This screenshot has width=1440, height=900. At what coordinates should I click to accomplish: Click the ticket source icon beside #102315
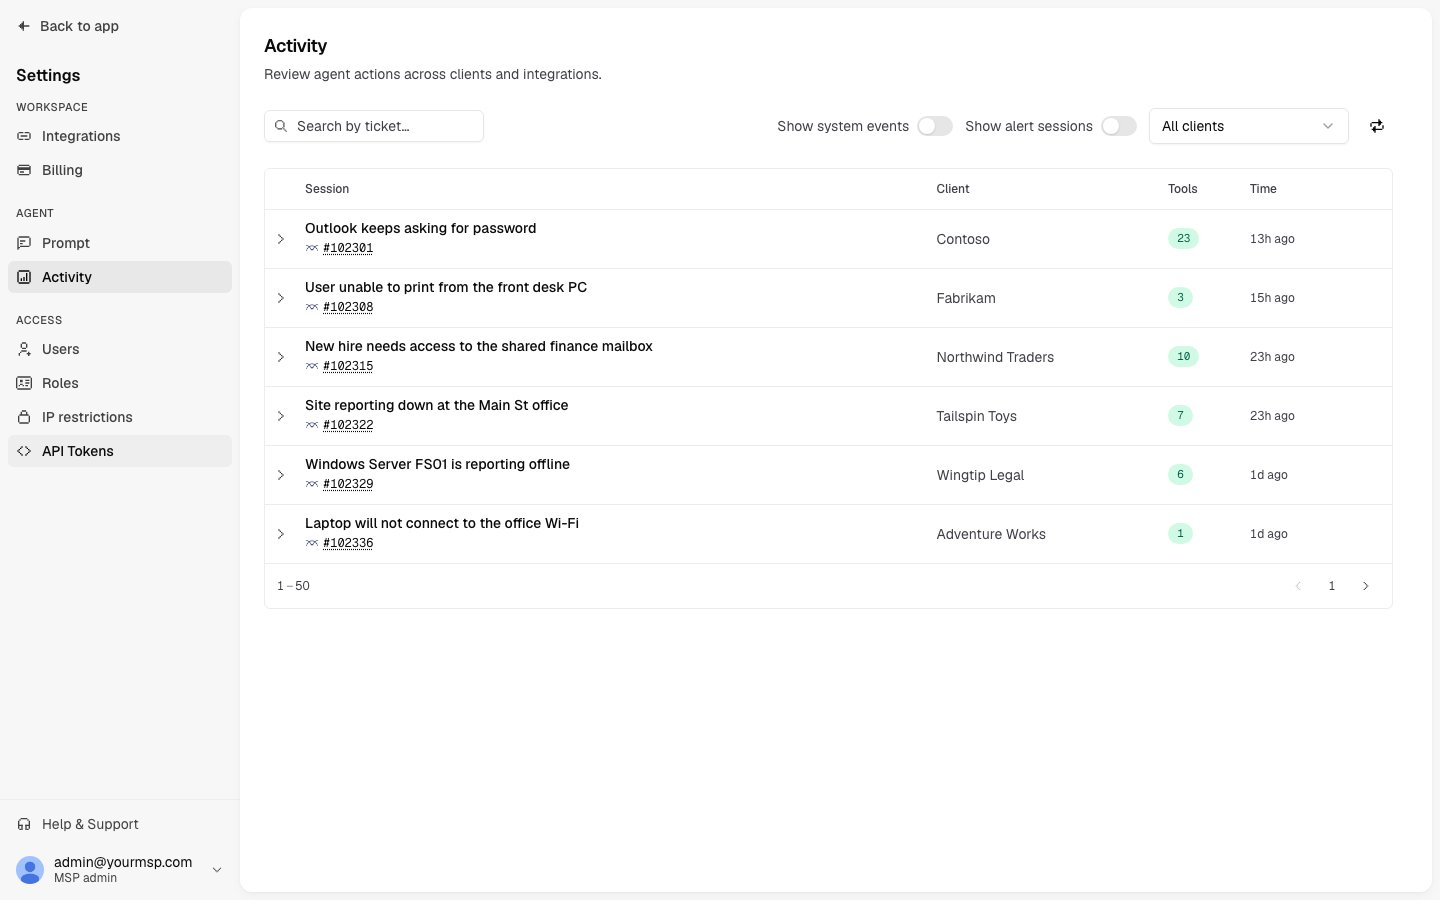coord(312,366)
